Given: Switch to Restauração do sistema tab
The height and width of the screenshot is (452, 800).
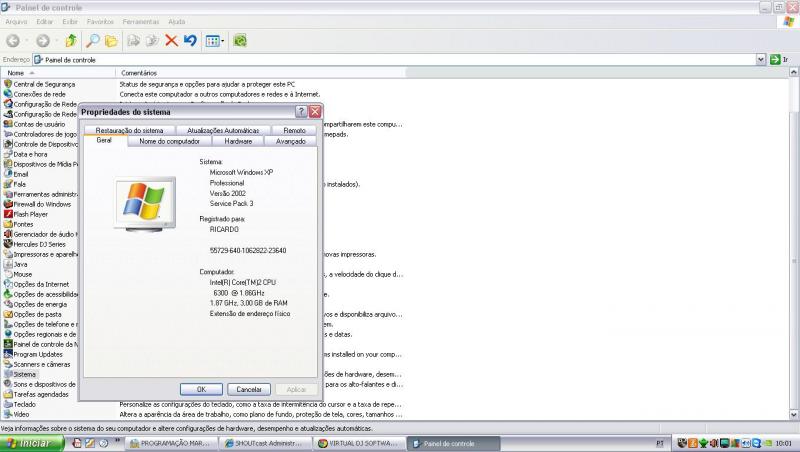Looking at the screenshot, I should [x=130, y=131].
